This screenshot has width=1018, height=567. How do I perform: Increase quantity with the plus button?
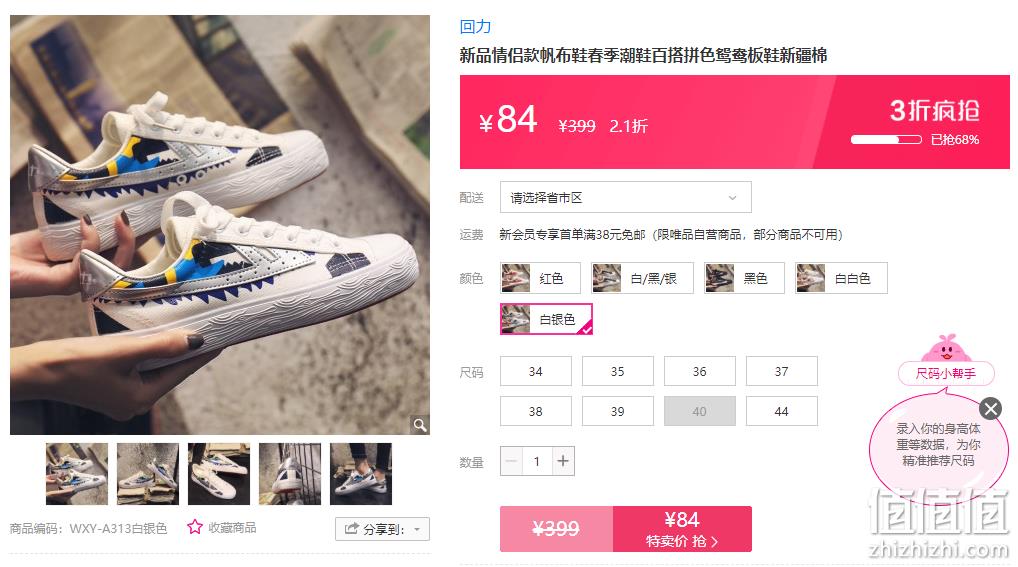tap(563, 461)
